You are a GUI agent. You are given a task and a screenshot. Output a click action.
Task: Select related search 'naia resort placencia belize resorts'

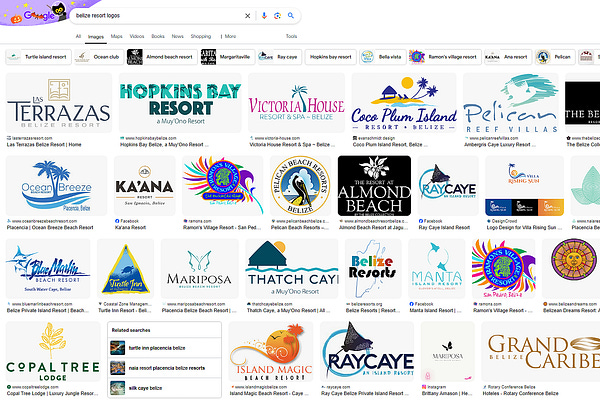165,368
